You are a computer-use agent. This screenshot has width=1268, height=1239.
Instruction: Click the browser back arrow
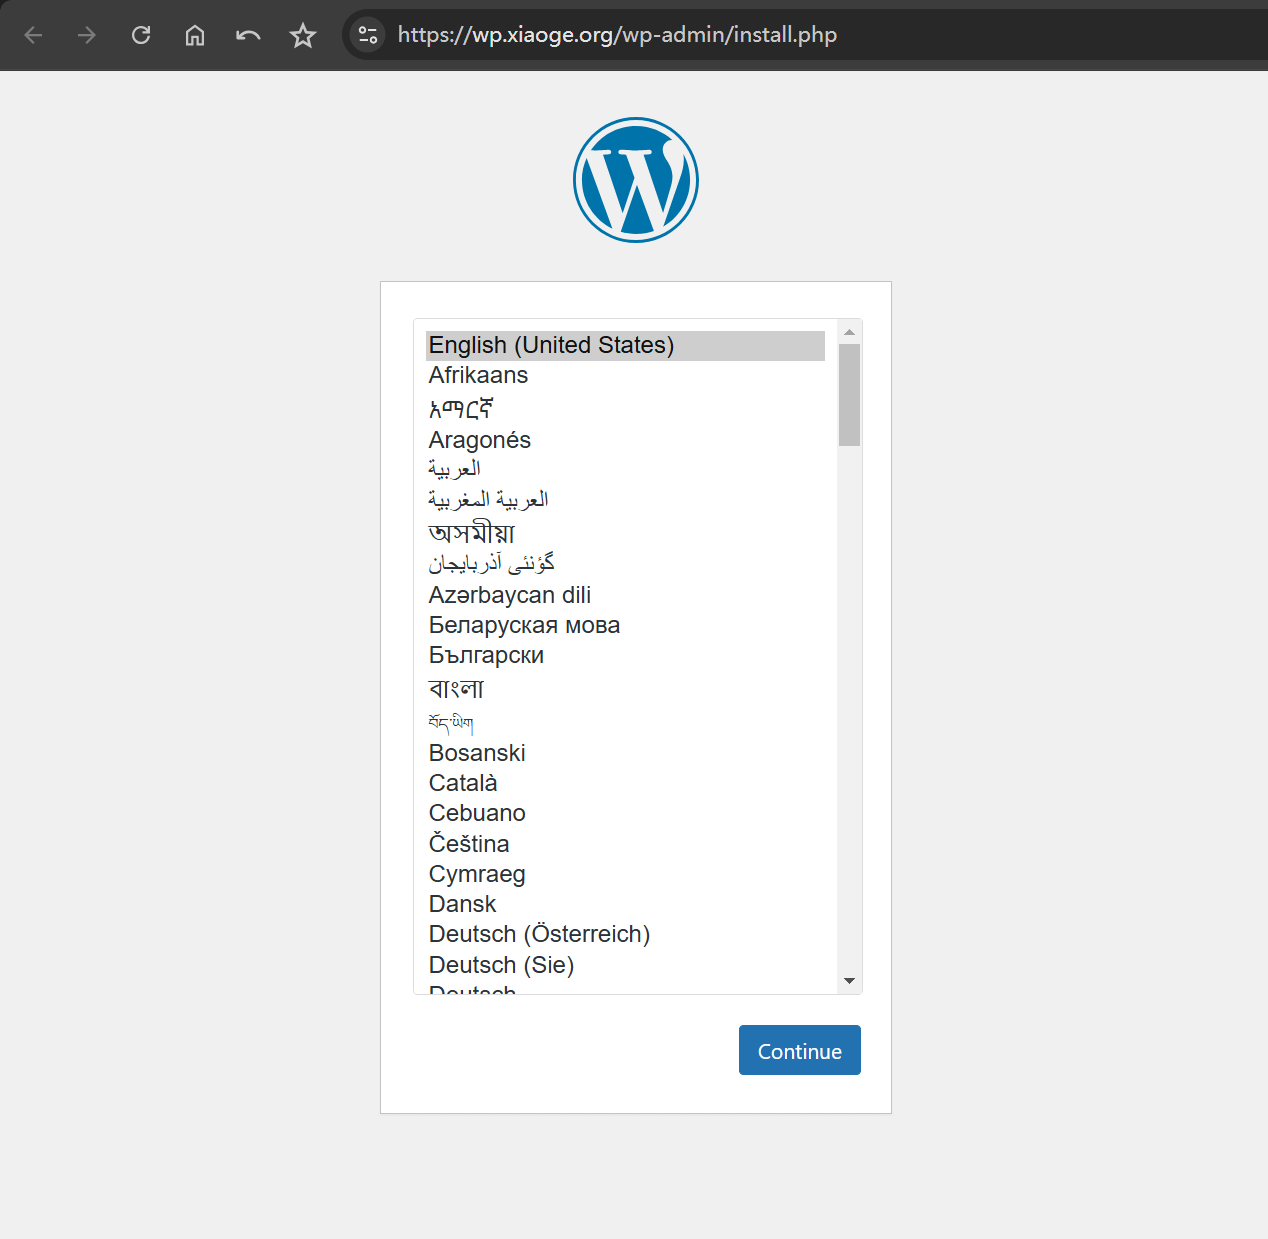click(33, 35)
